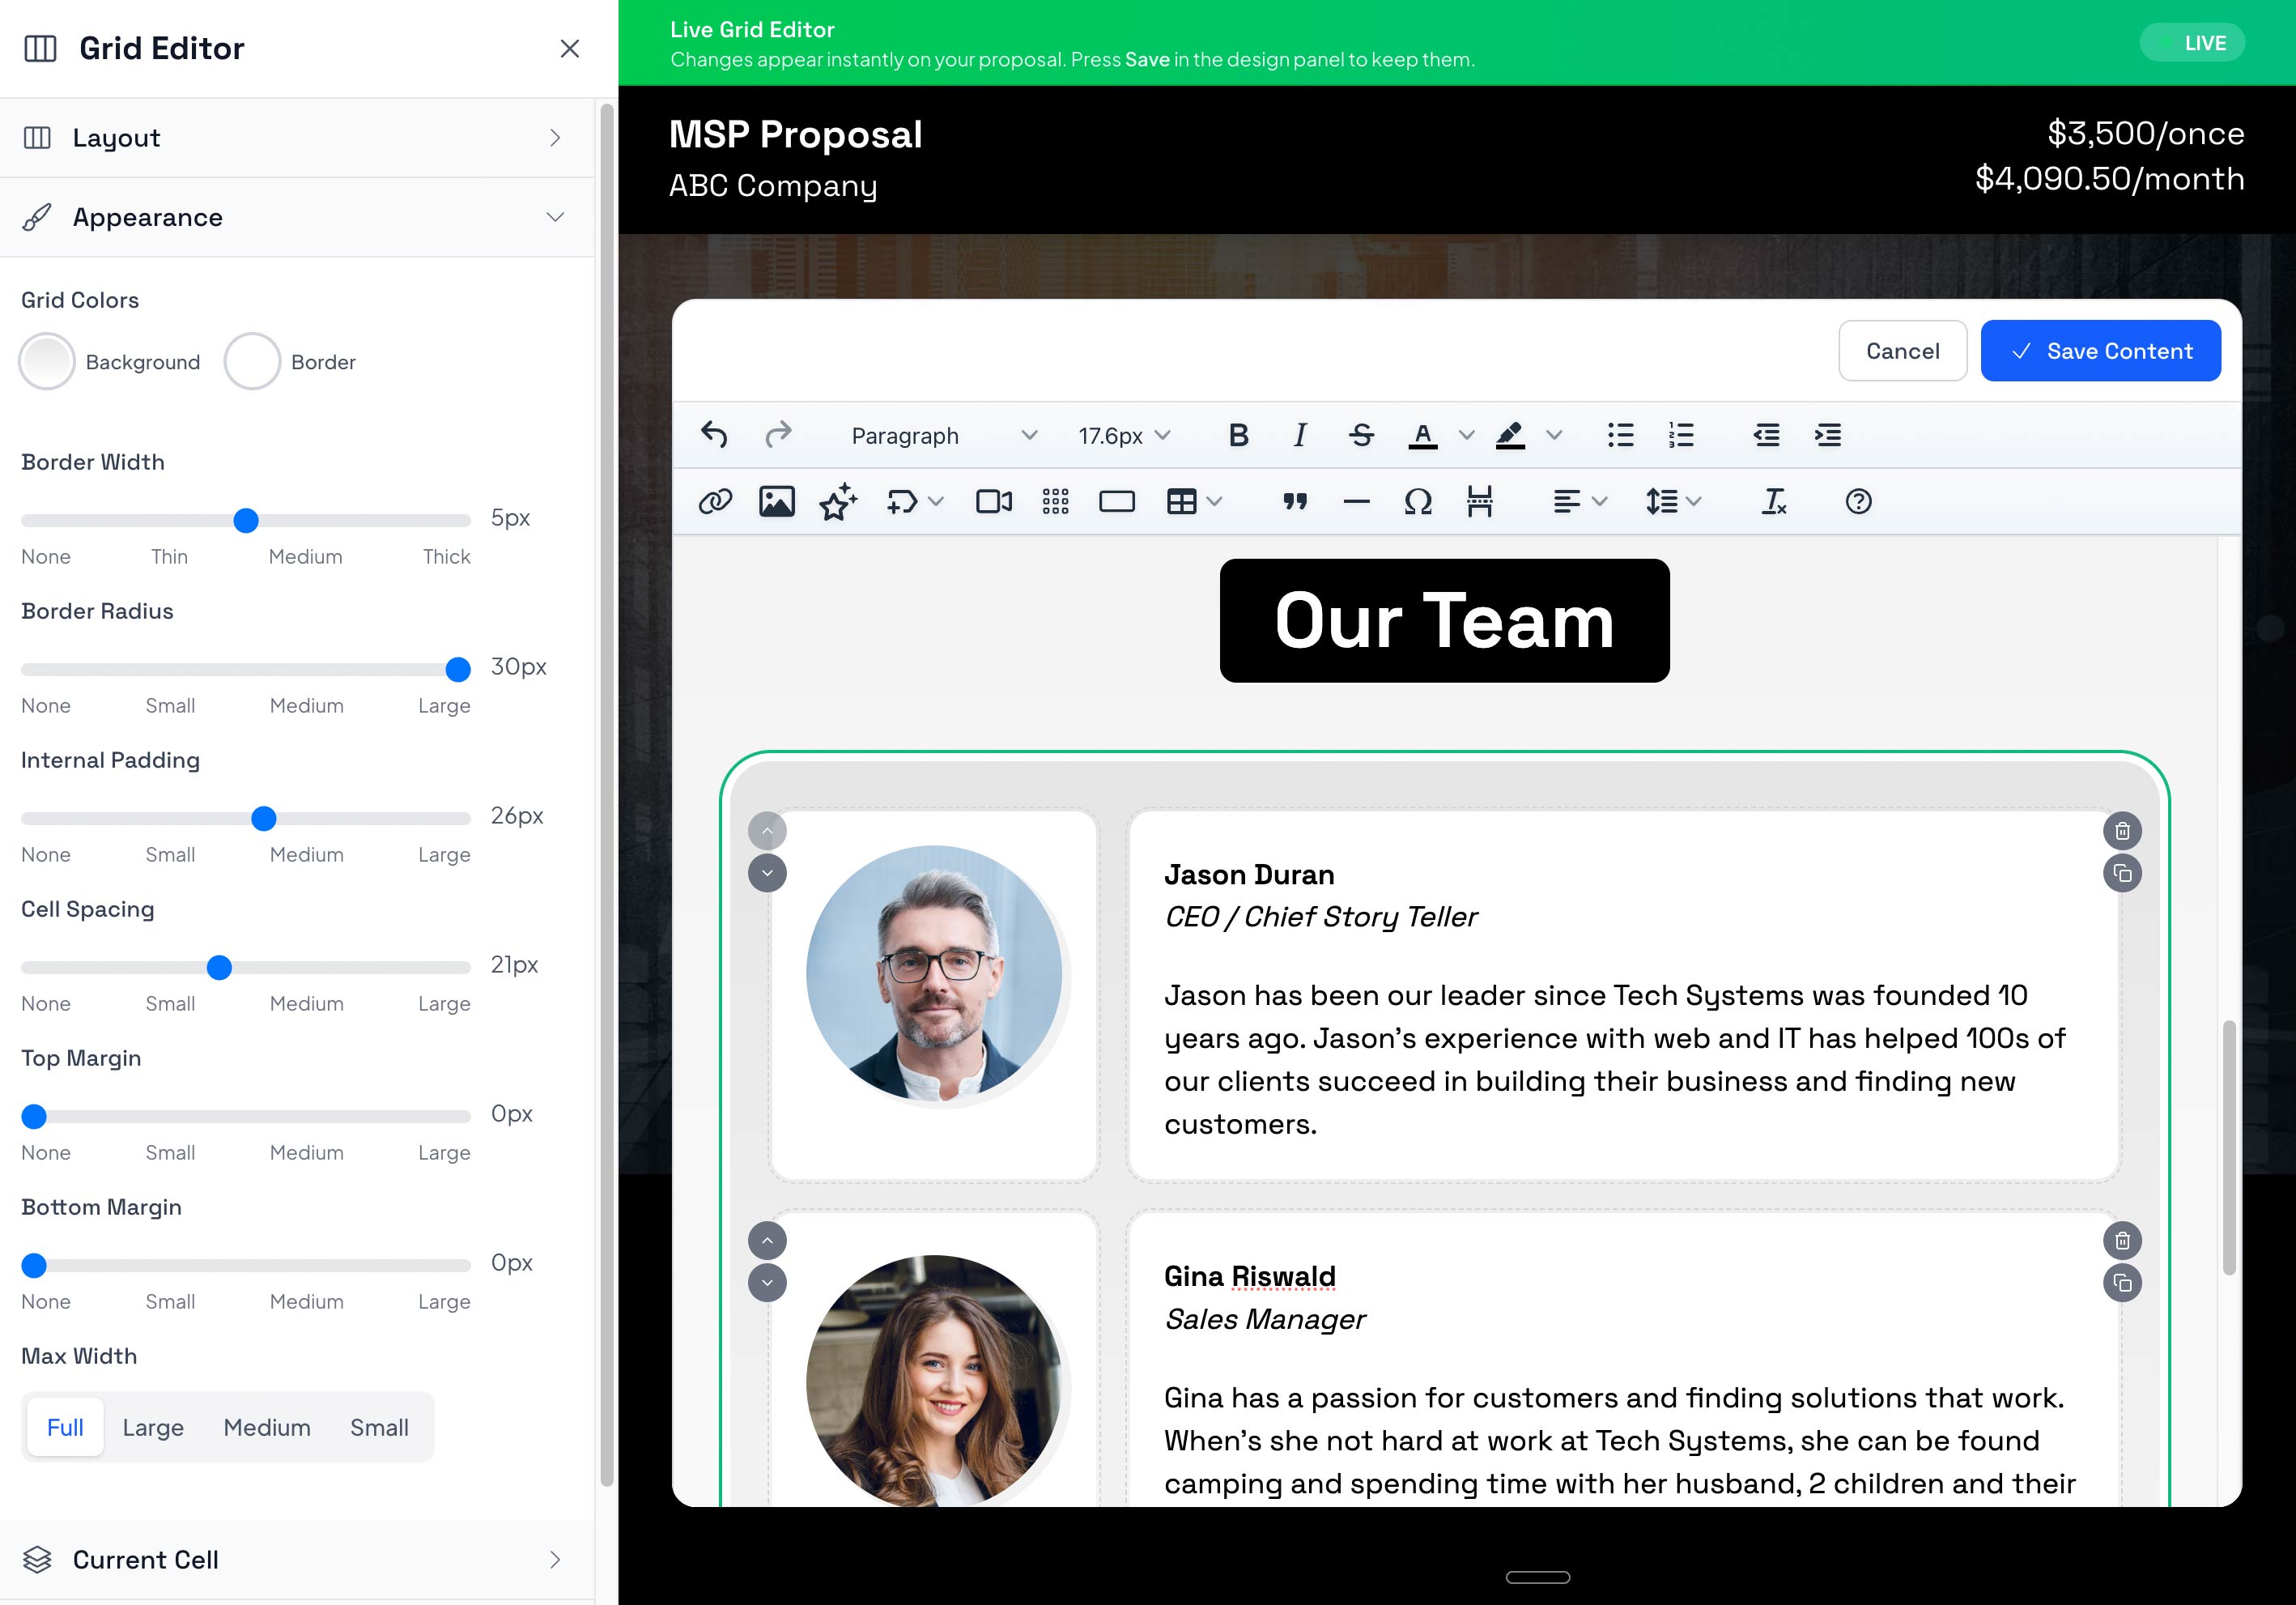This screenshot has width=2296, height=1605.
Task: Open the Border color swatch
Action: click(252, 361)
